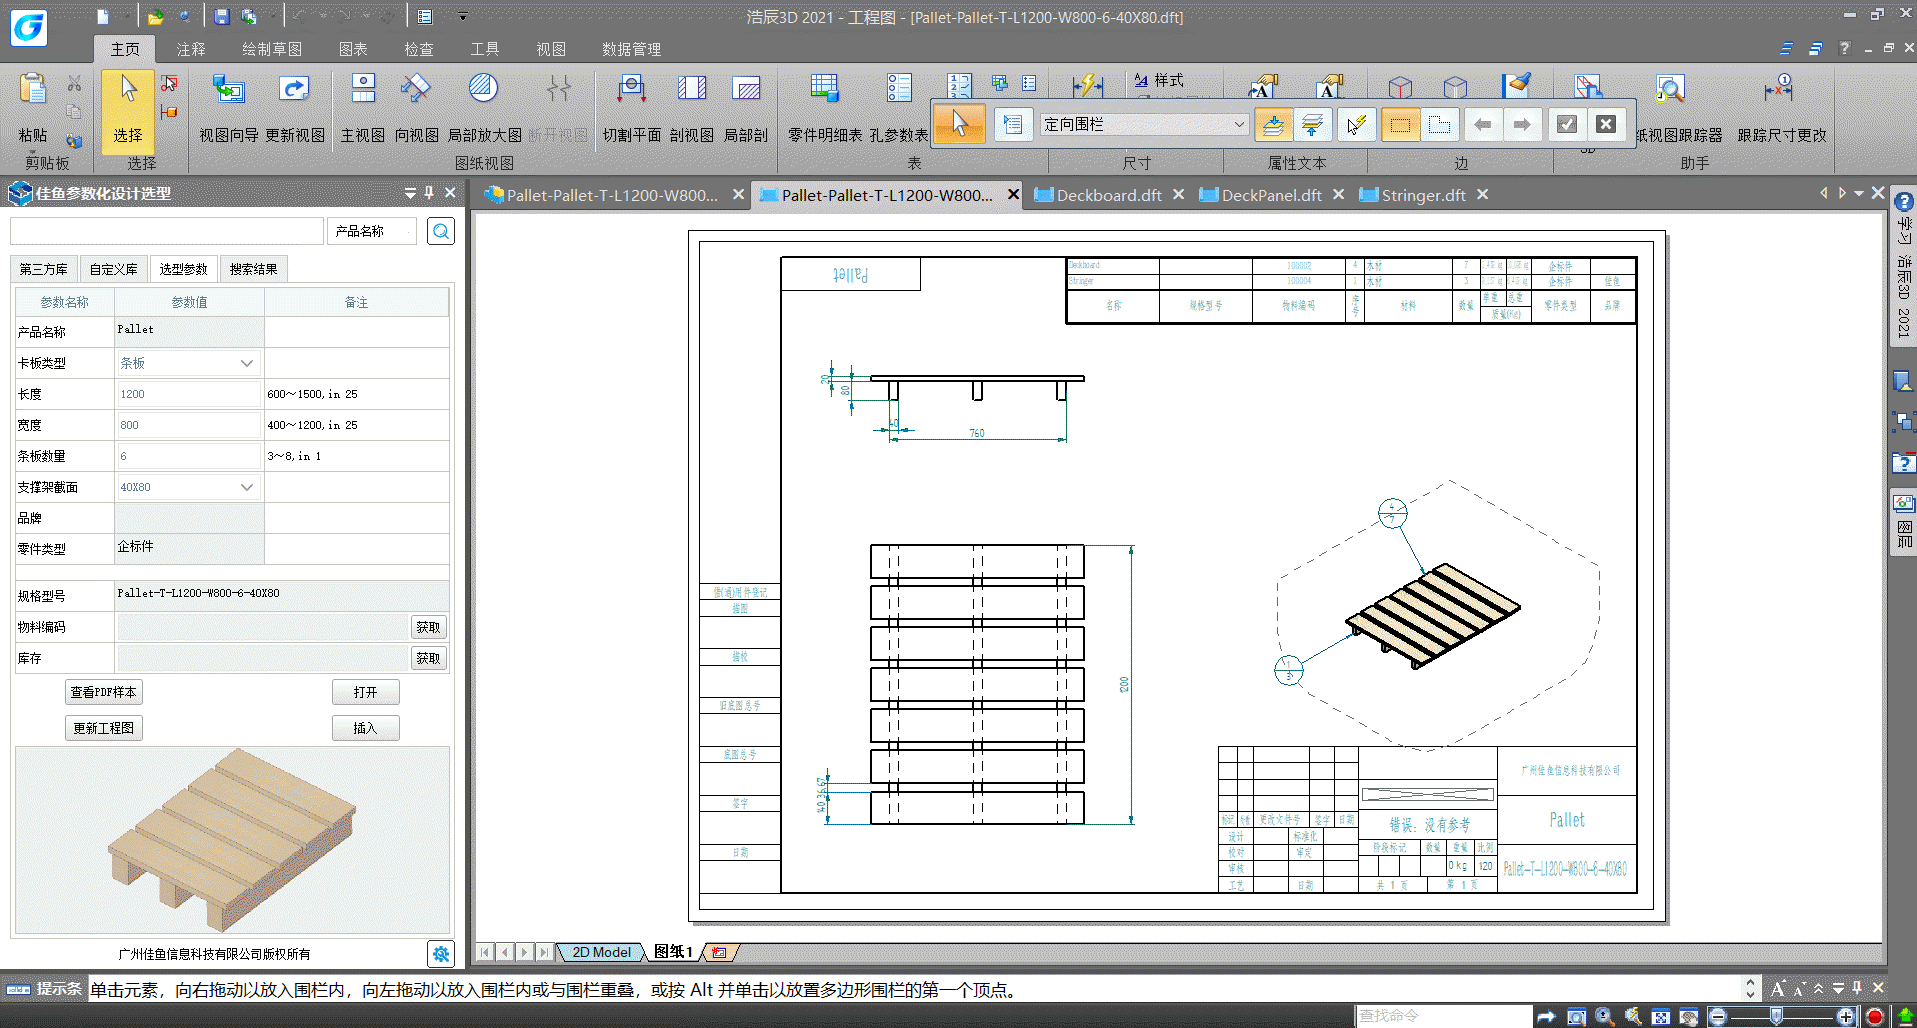The height and width of the screenshot is (1028, 1917).
Task: Click the 长度 value field showing 1200
Action: (x=188, y=394)
